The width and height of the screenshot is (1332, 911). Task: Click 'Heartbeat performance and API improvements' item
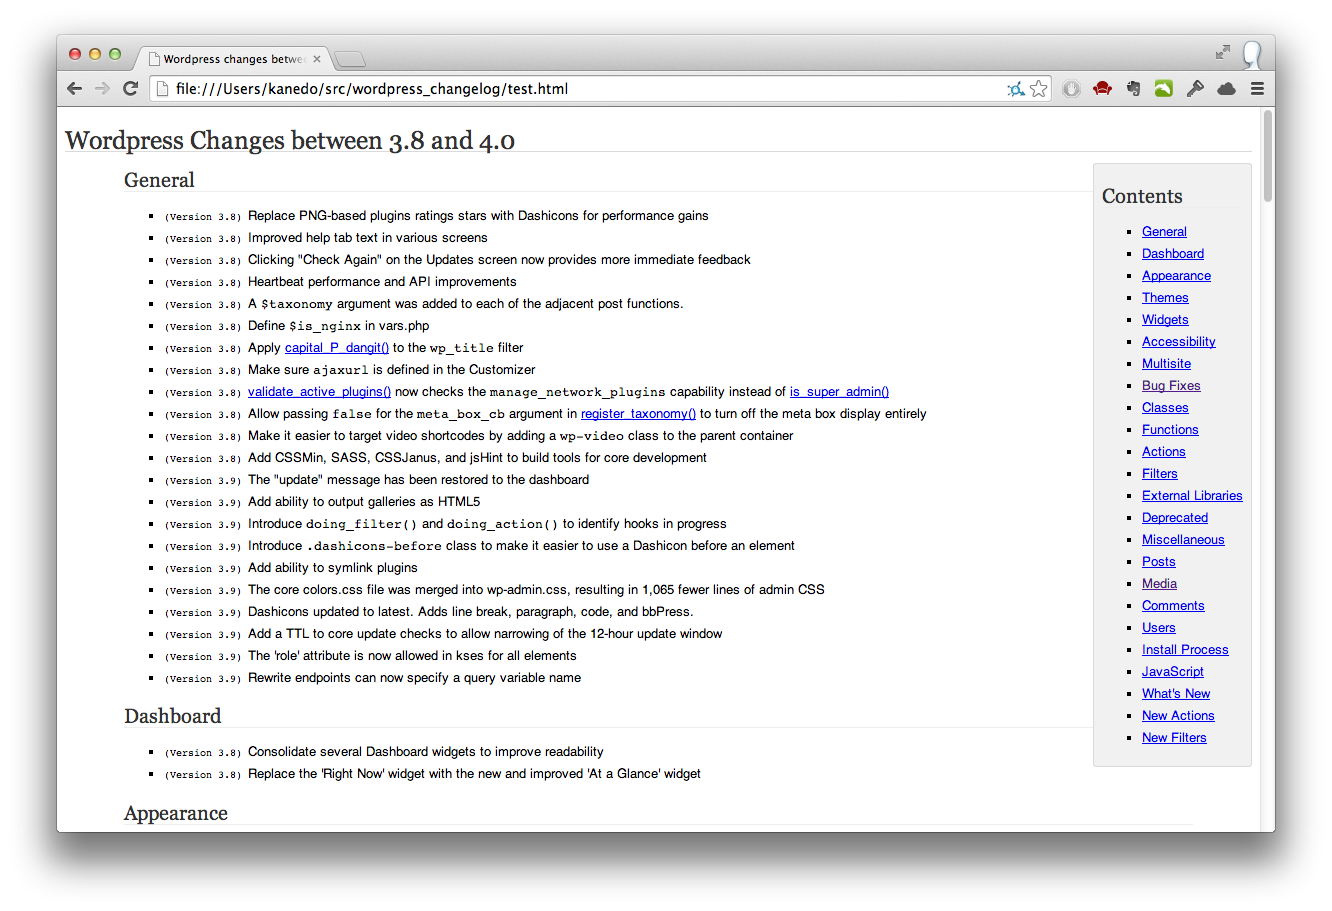coord(382,281)
